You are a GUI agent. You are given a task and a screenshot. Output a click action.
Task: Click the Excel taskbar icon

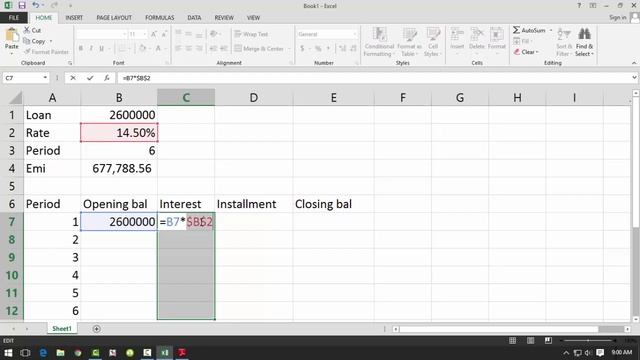pos(165,352)
